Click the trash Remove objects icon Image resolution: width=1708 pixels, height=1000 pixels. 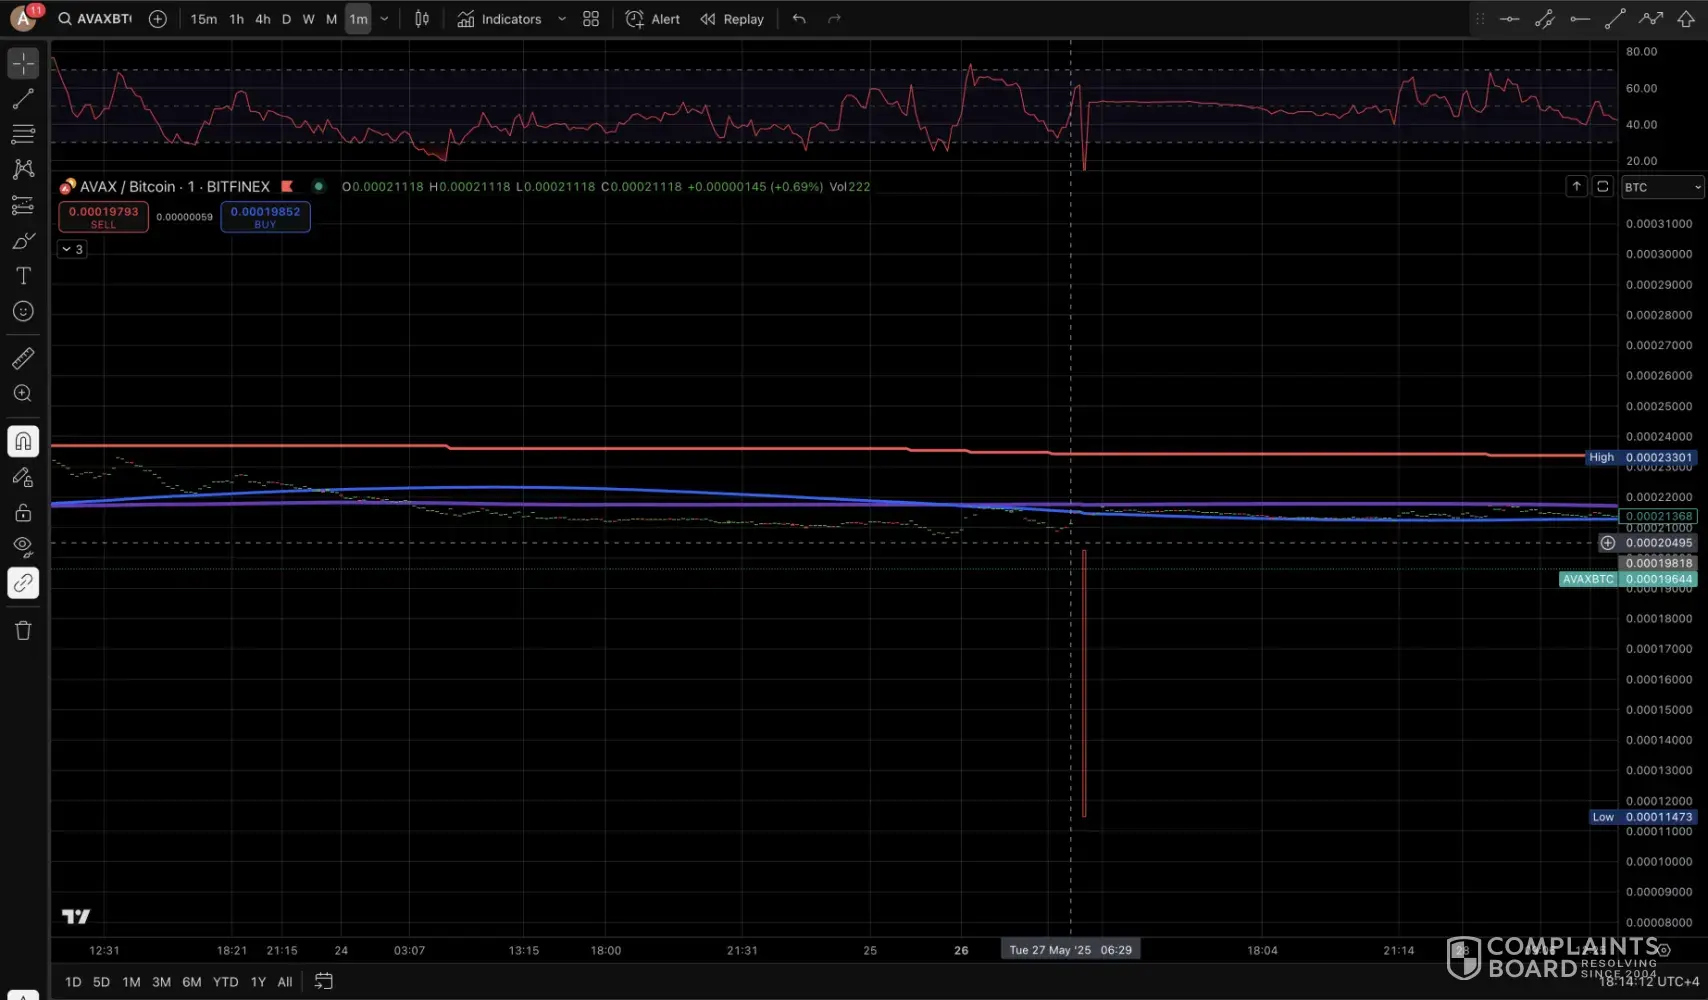23,630
